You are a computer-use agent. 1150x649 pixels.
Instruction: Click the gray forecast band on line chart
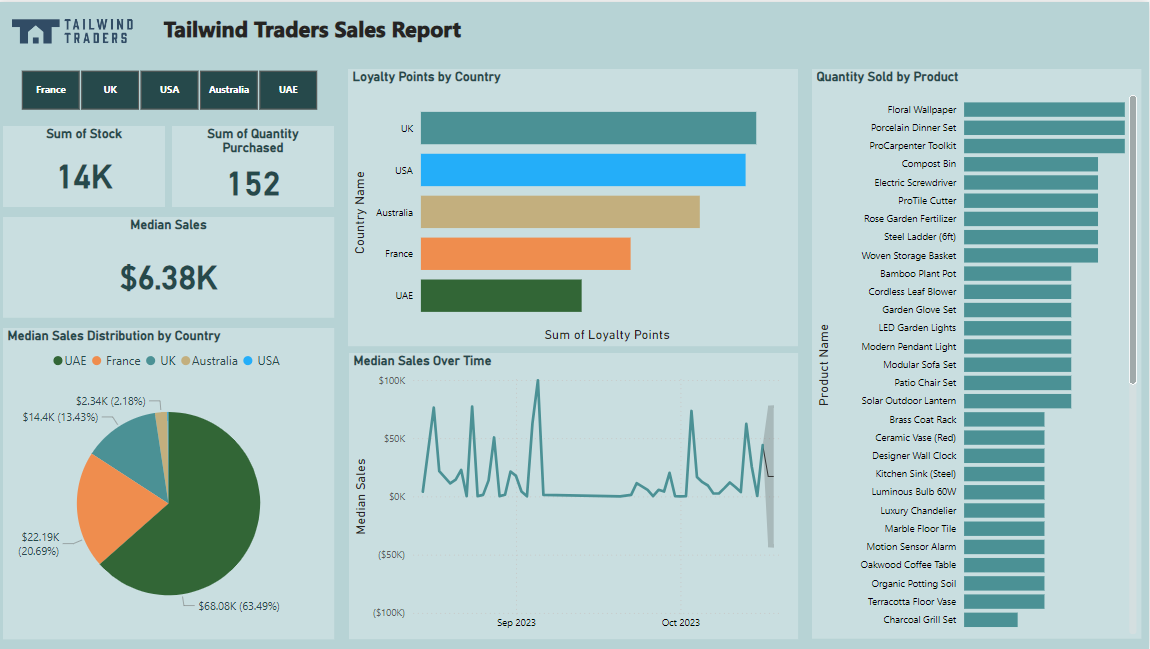[769, 477]
